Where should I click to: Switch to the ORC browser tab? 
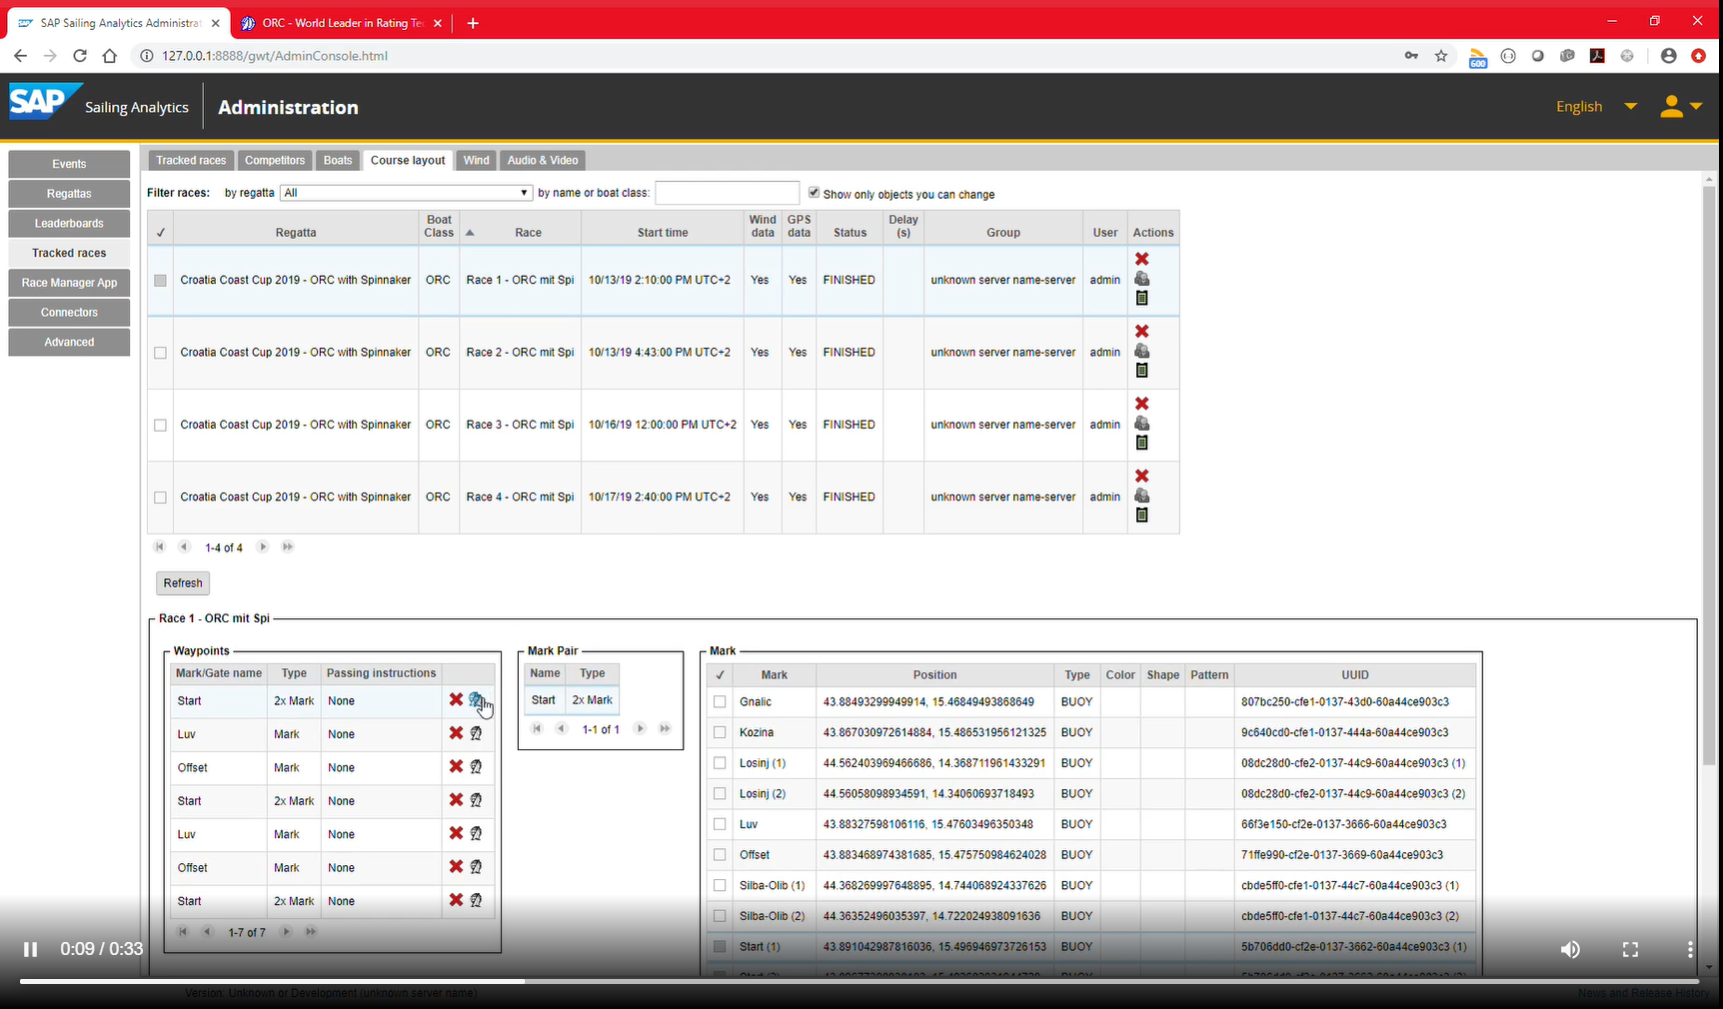341,23
